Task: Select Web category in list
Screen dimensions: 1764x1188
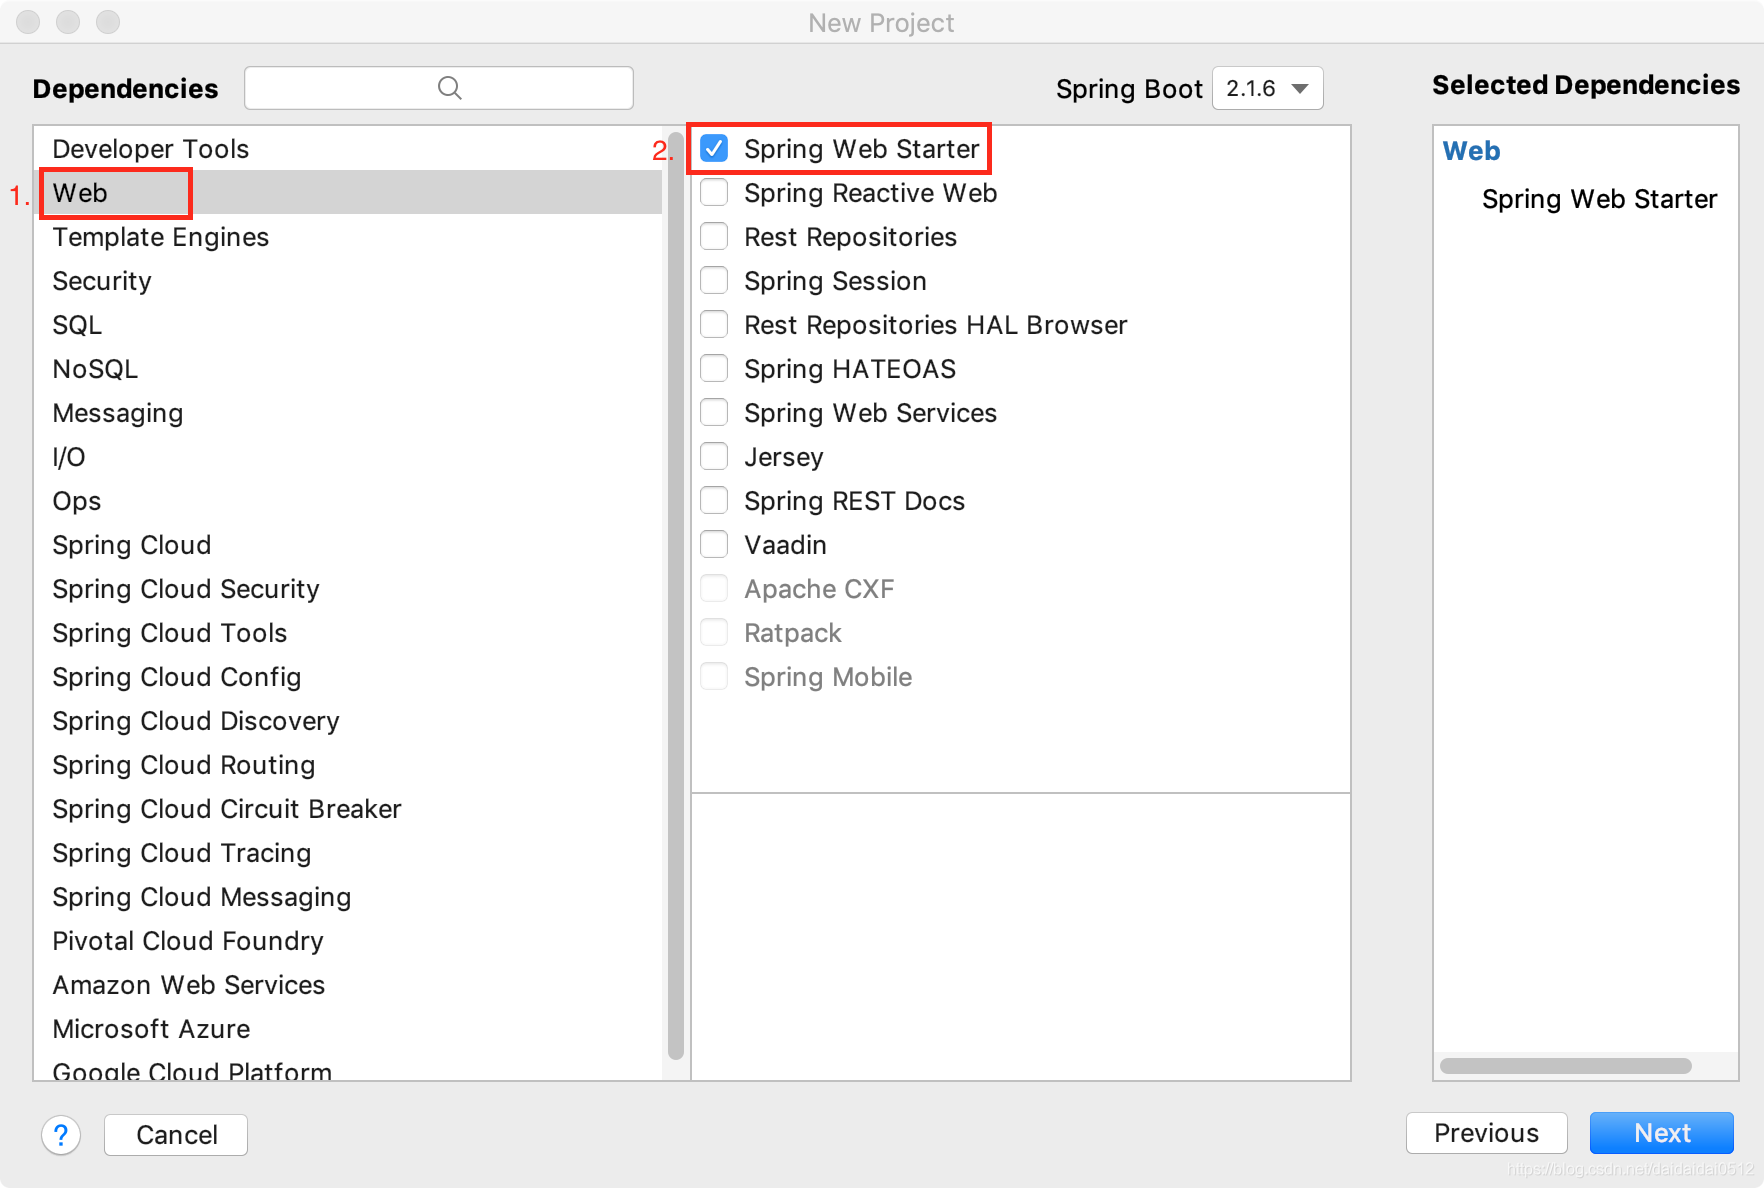Action: (348, 192)
